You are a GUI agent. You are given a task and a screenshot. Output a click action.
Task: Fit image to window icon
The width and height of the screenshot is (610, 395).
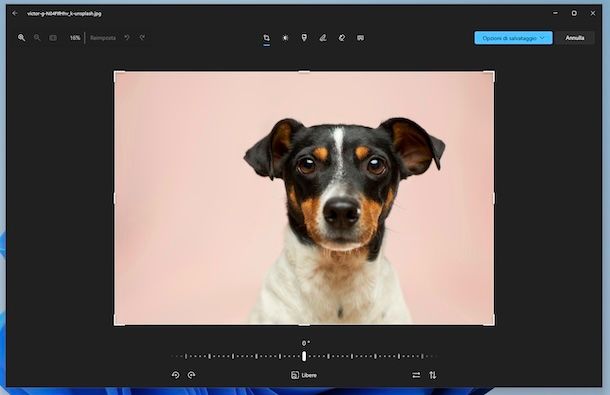tap(53, 38)
